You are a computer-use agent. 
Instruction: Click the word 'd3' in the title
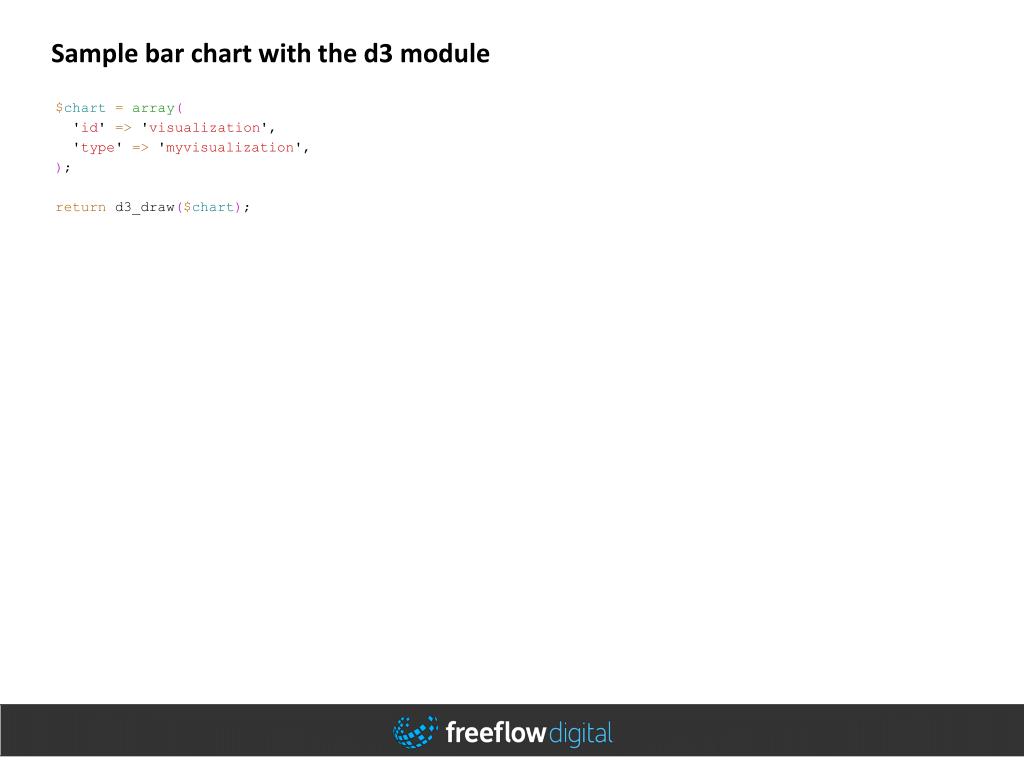click(x=377, y=54)
